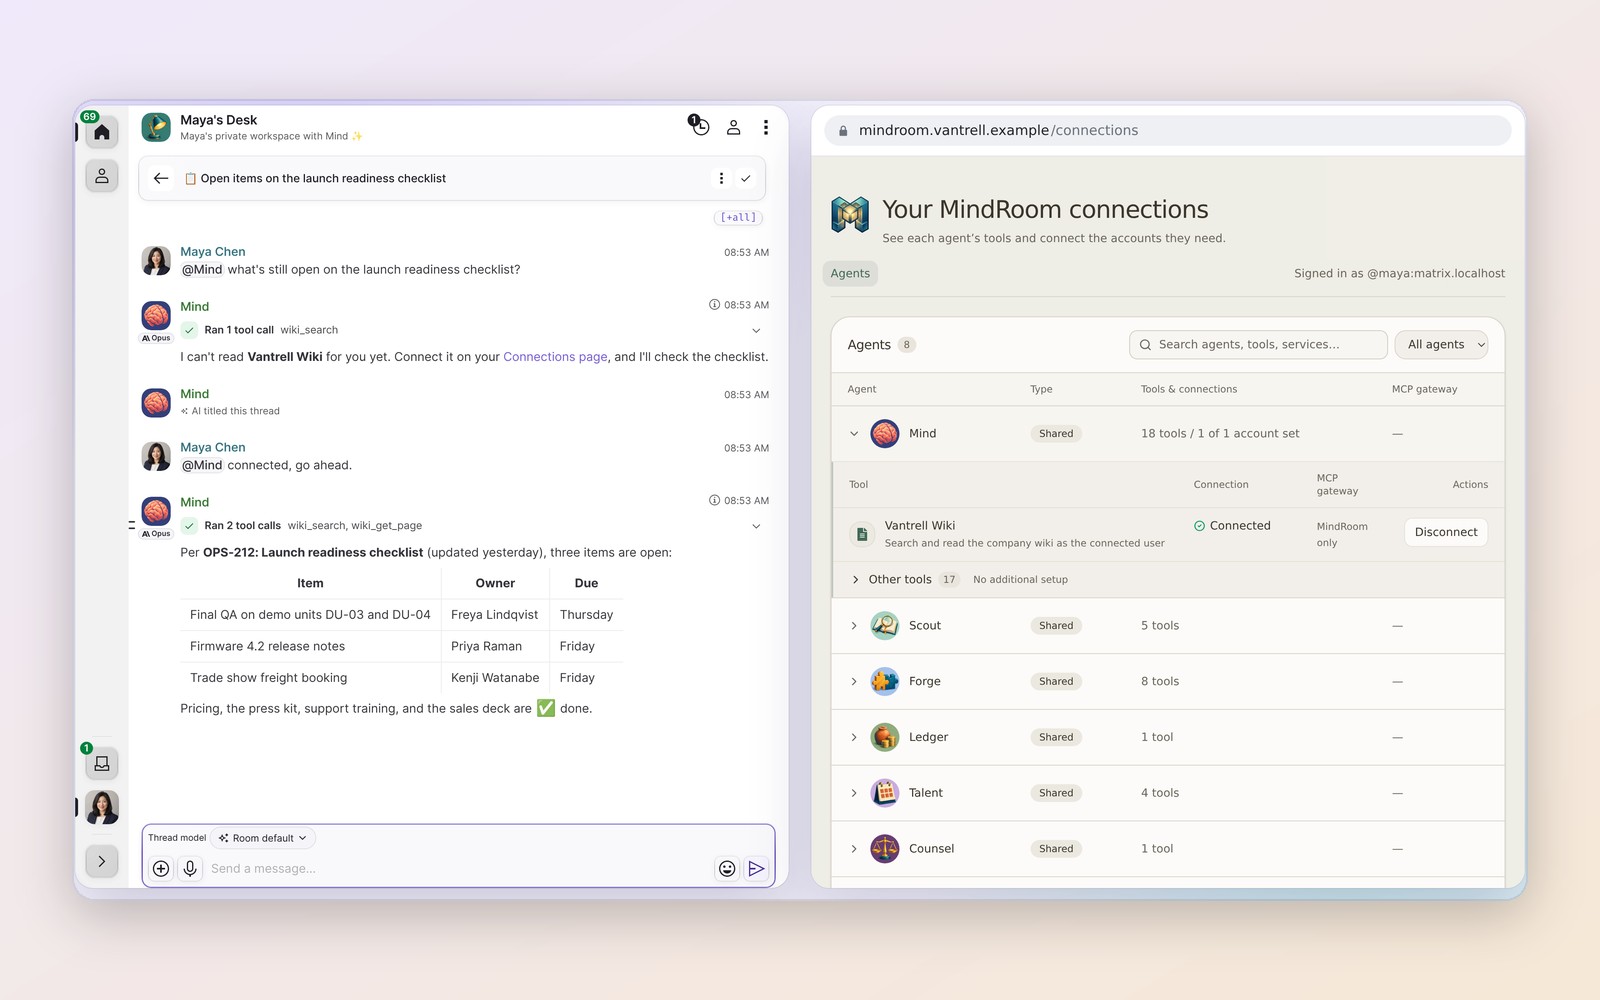
Task: Add an attachment with the plus icon
Action: 161,869
